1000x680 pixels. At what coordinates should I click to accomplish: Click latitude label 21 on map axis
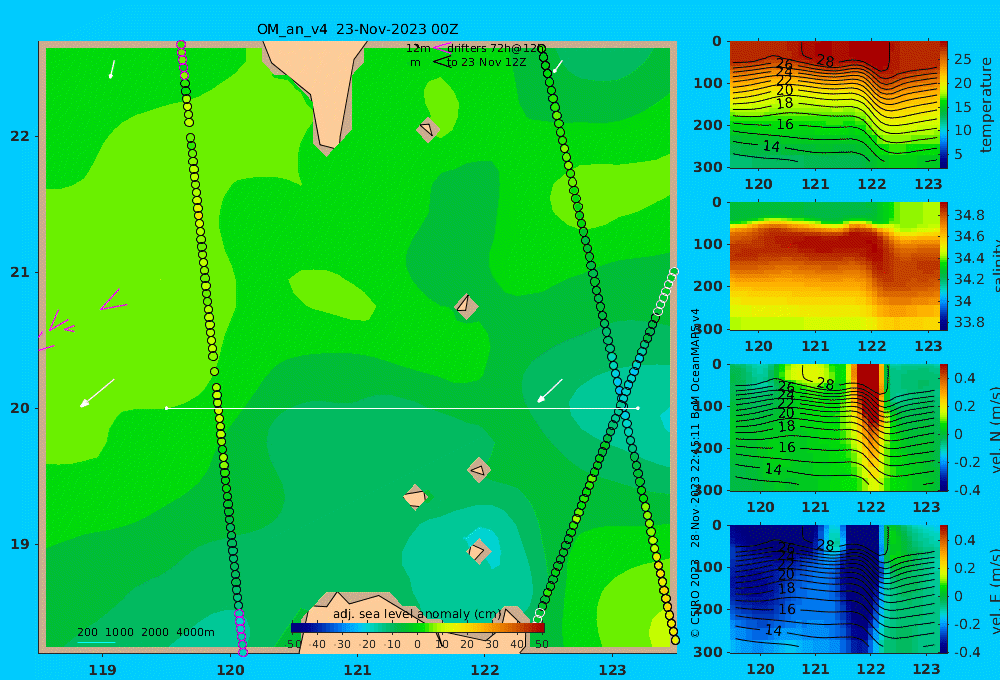20,272
